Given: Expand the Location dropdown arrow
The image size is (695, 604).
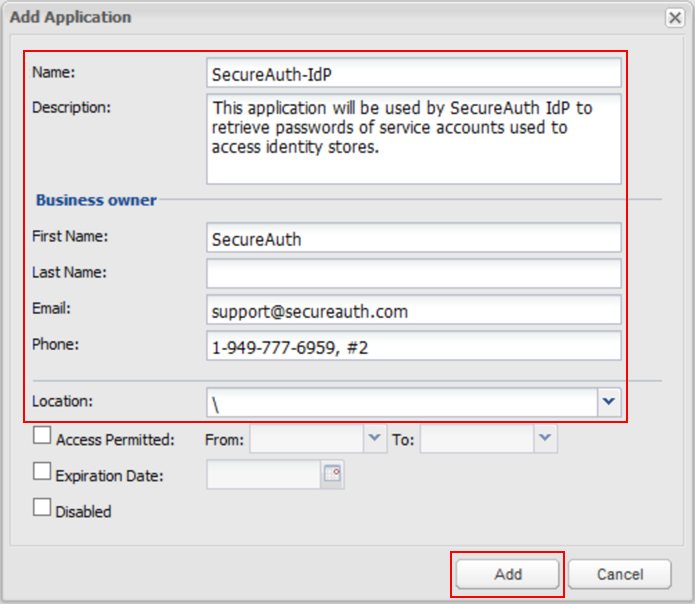Looking at the screenshot, I should point(609,402).
